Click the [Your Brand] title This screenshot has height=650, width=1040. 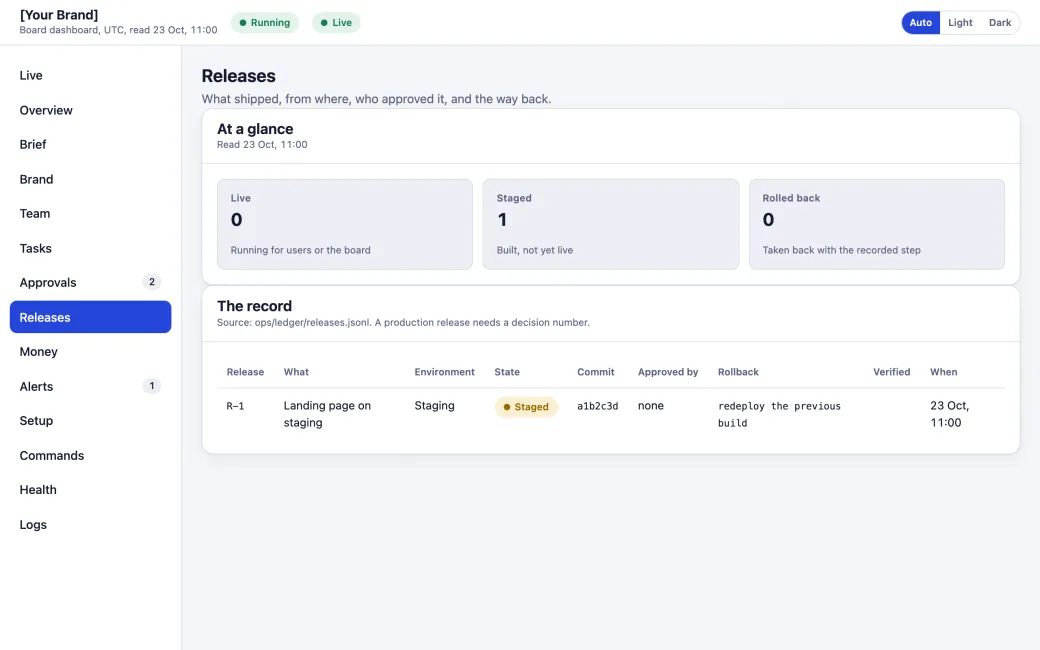[59, 15]
